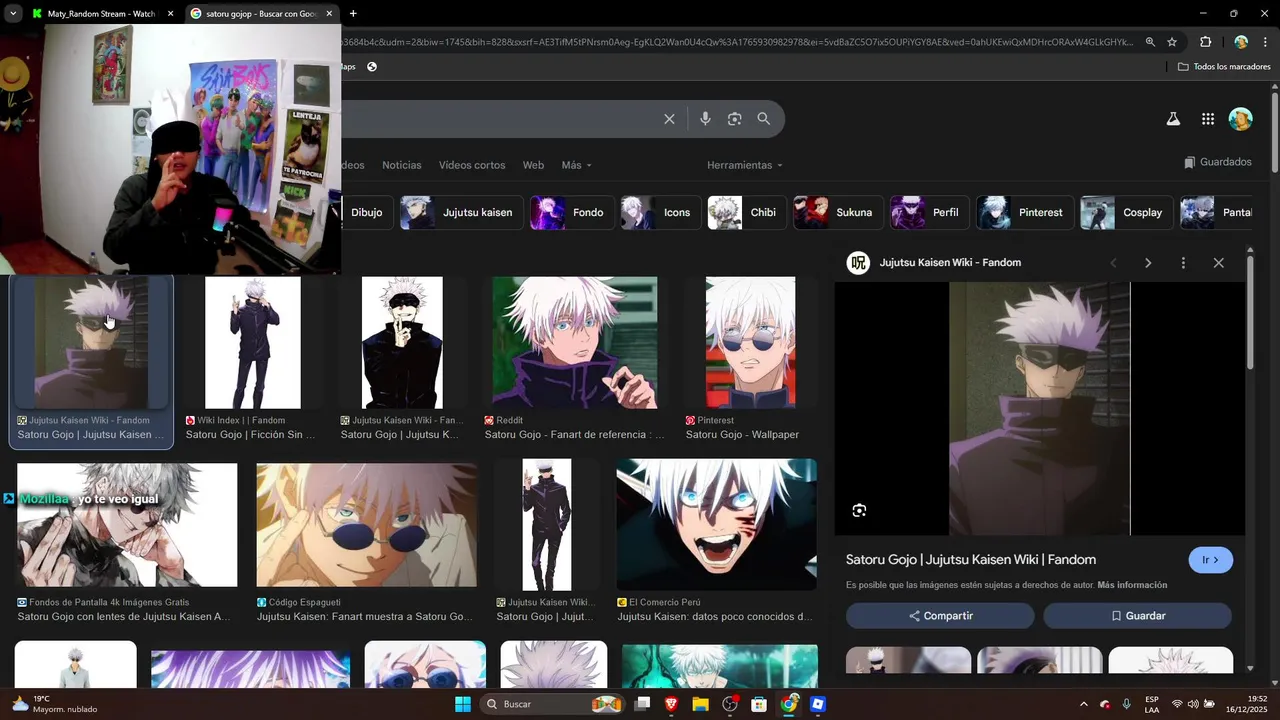This screenshot has height=720, width=1280.
Task: Open File Explorer from taskbar
Action: (700, 704)
